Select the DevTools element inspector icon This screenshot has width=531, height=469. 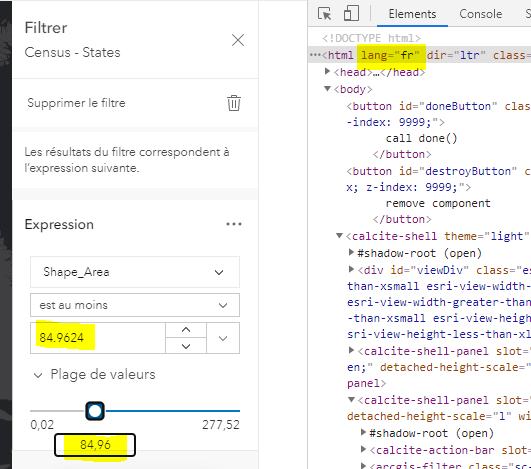tap(324, 14)
